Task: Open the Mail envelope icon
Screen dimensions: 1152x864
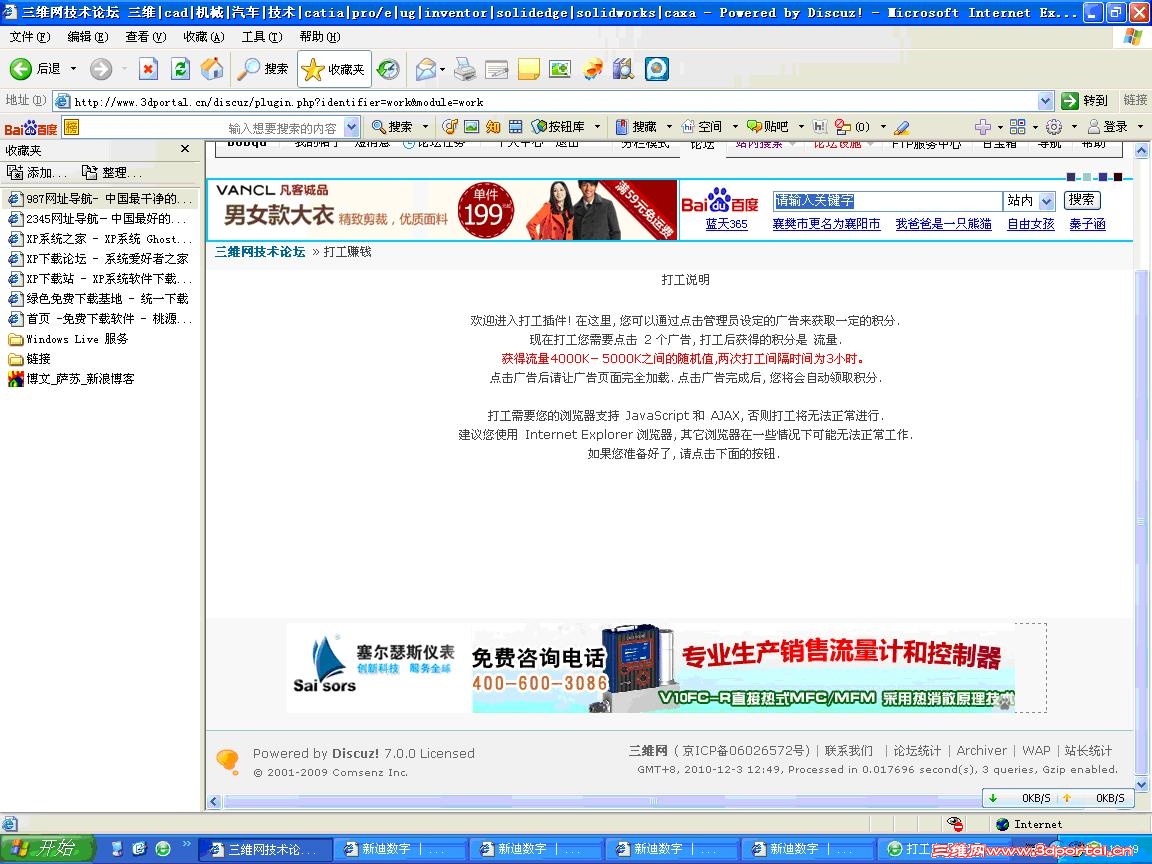Action: [x=425, y=69]
